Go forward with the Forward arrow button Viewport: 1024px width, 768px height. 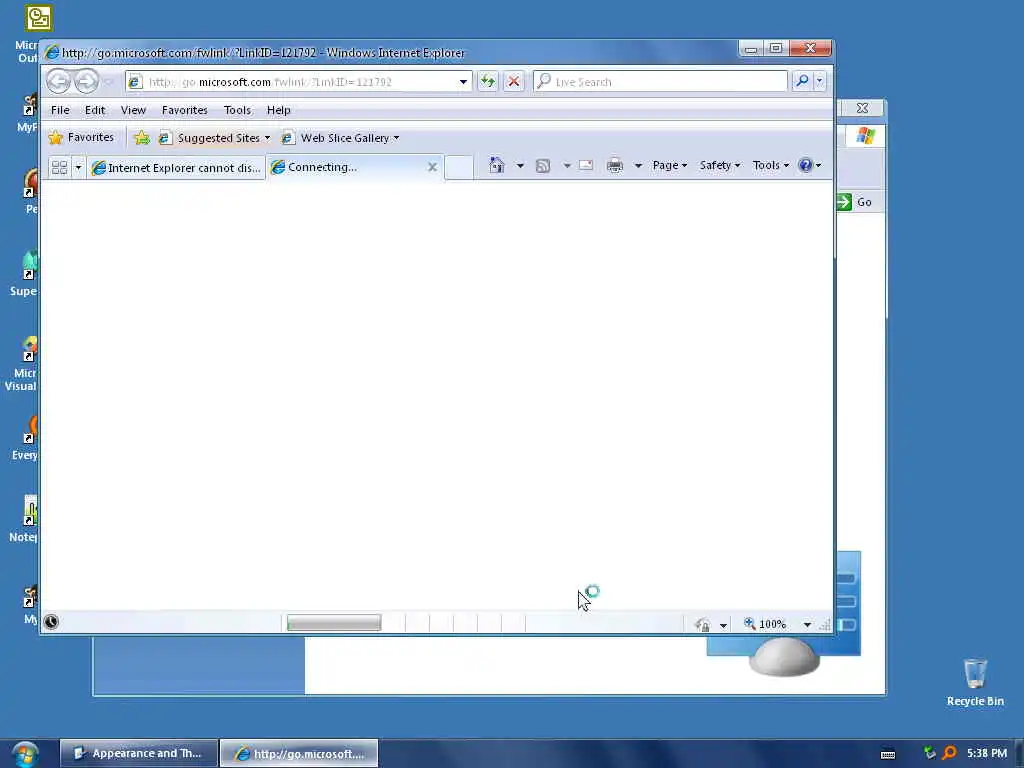click(86, 81)
